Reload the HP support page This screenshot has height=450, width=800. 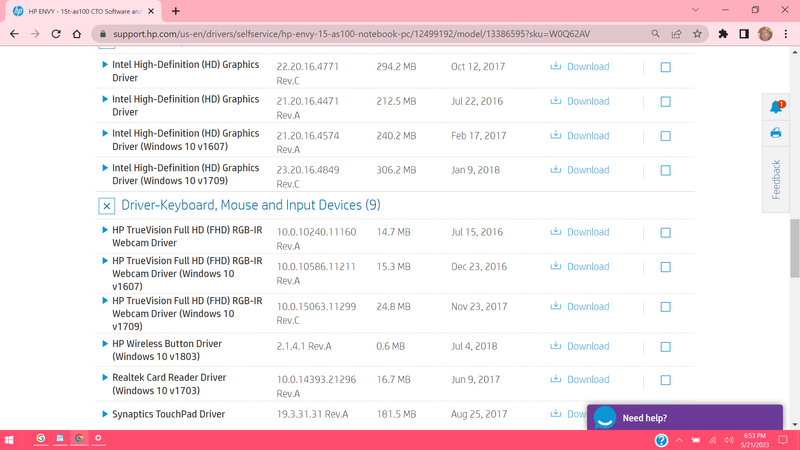(x=56, y=34)
